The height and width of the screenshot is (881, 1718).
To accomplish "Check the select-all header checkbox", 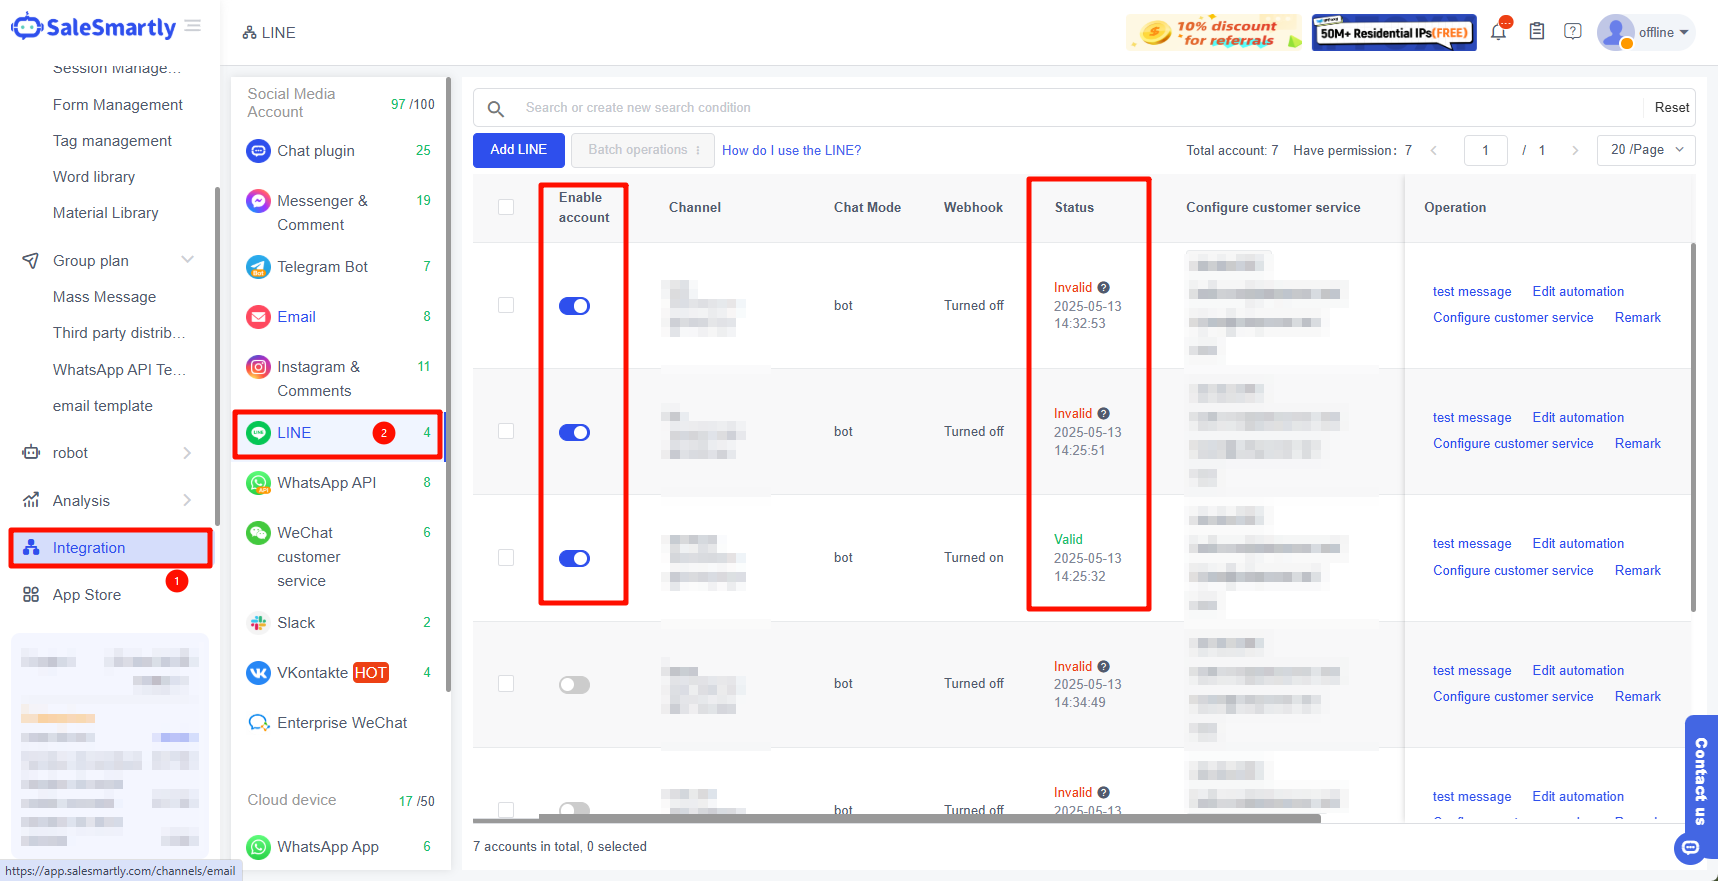I will (x=506, y=207).
